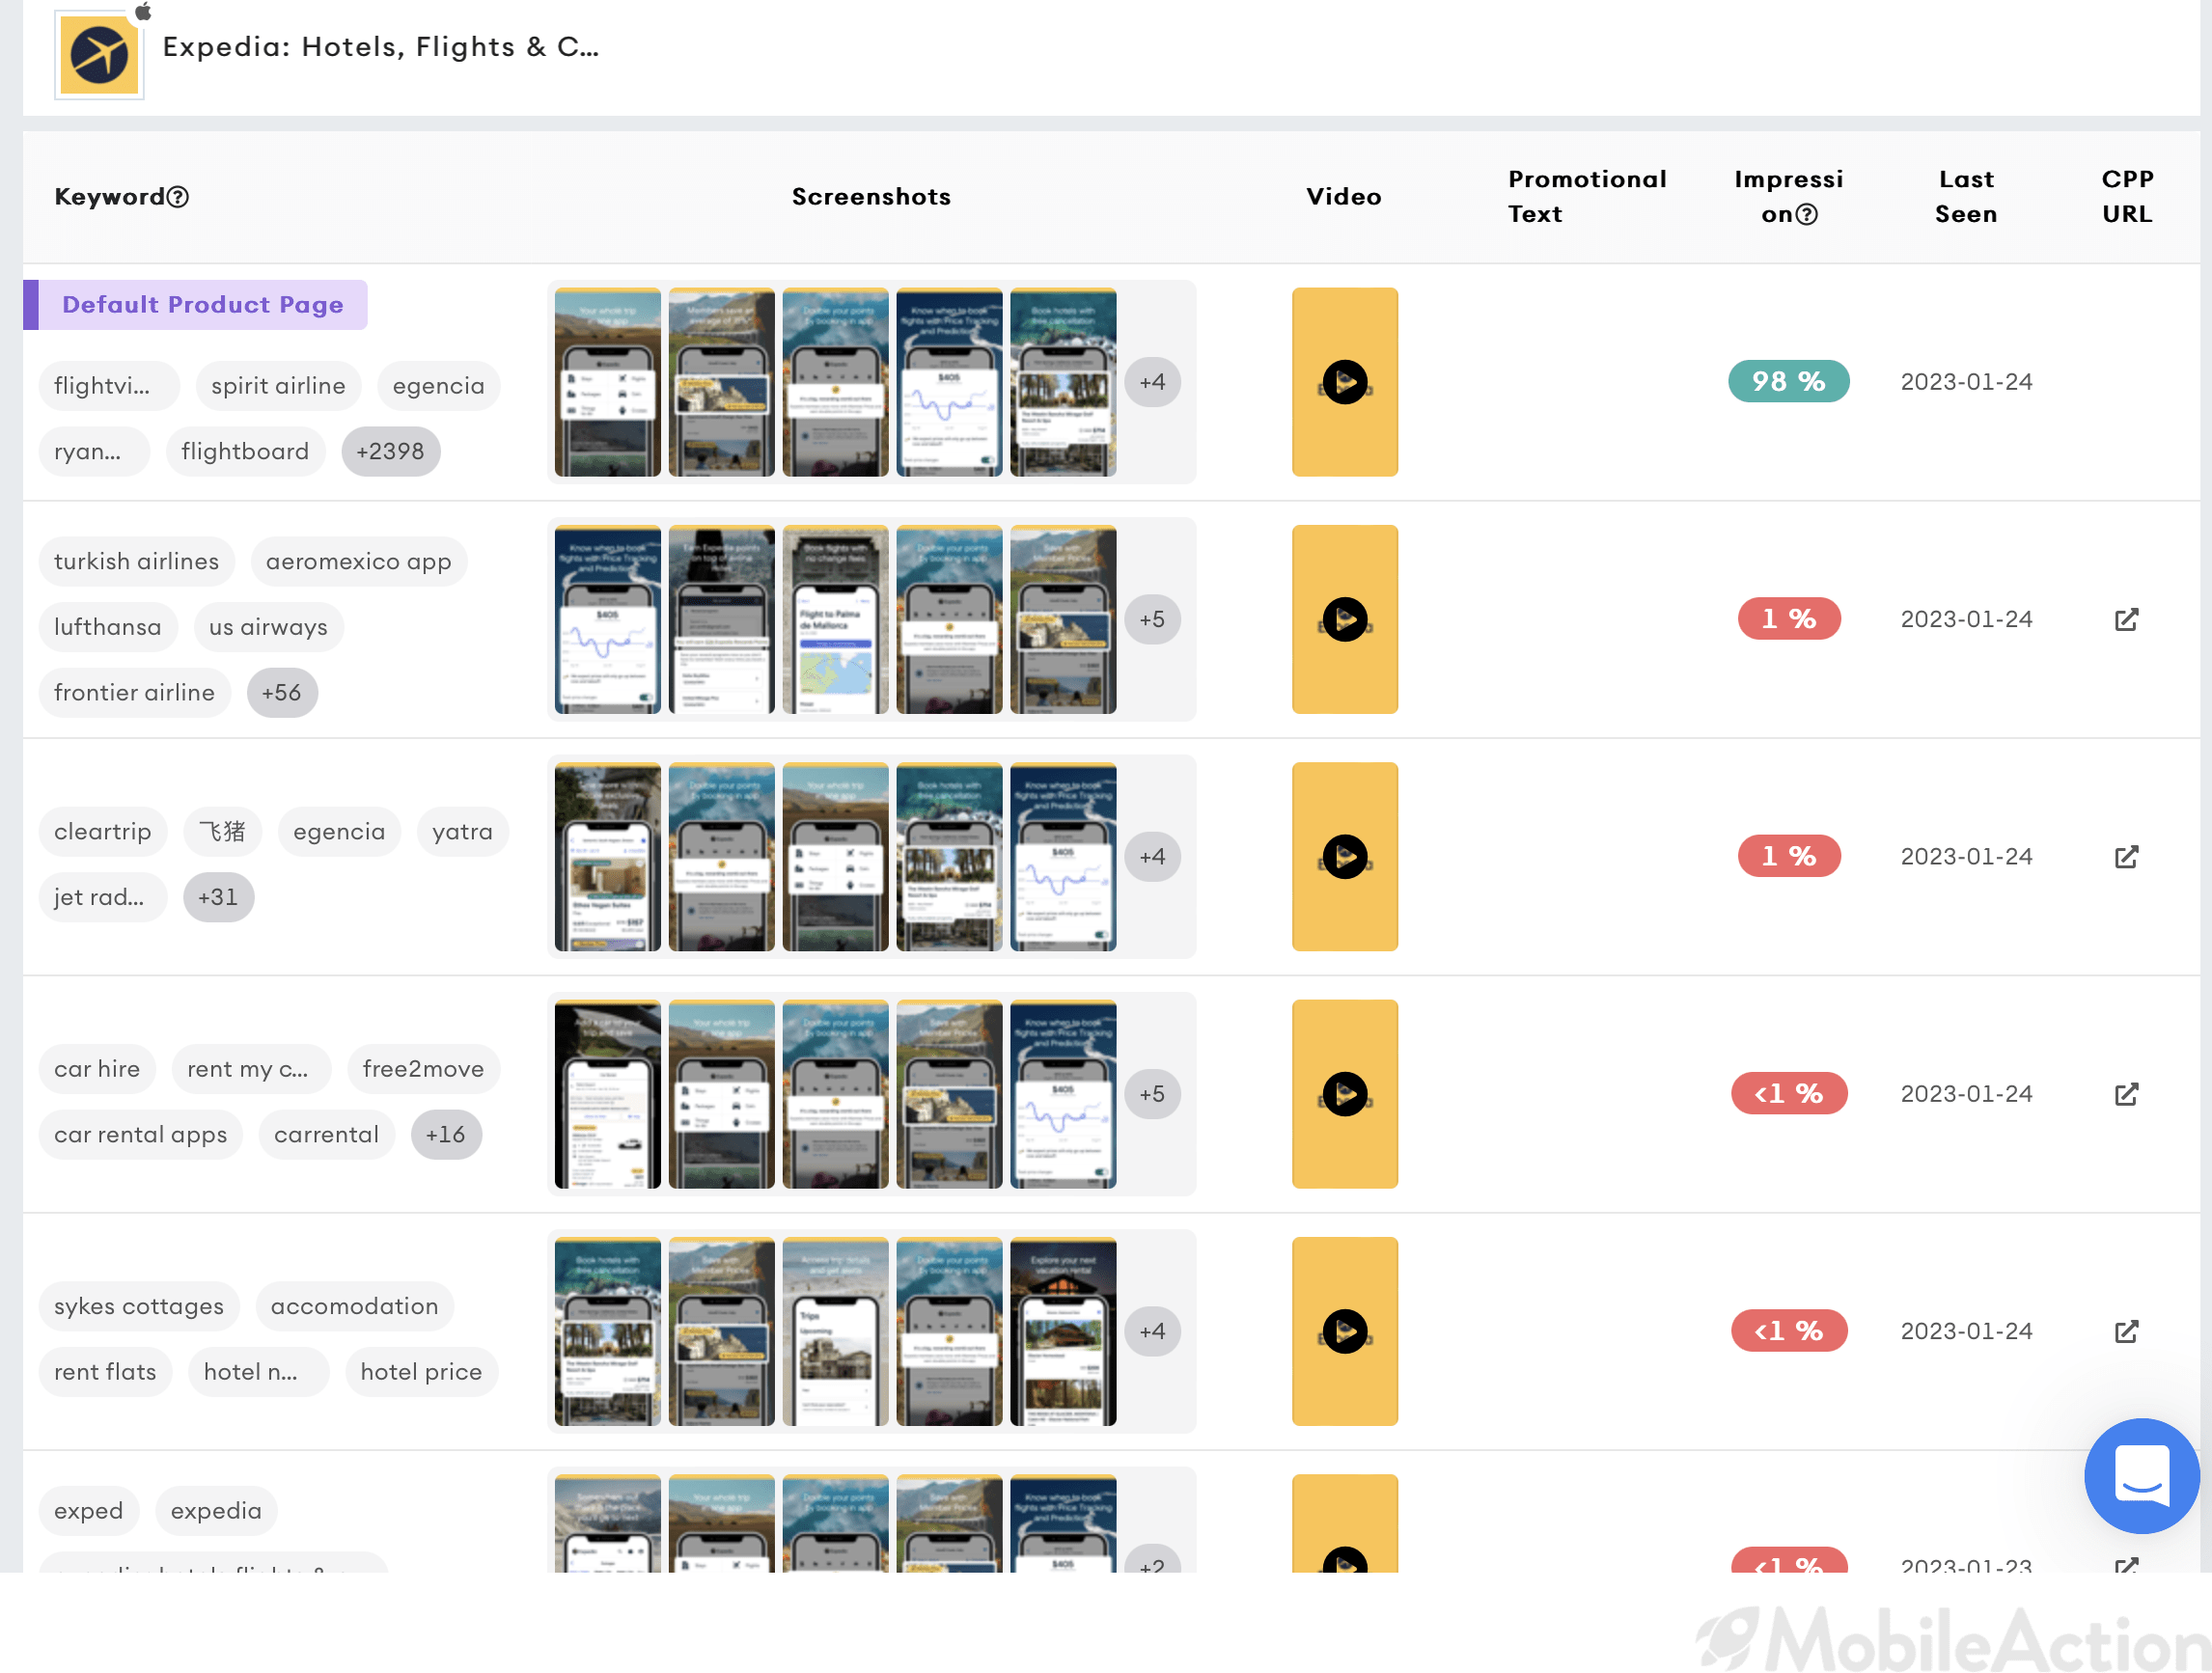Show +5 more screenshots in turkish airlines row
This screenshot has height=1673, width=2212.
(1152, 619)
